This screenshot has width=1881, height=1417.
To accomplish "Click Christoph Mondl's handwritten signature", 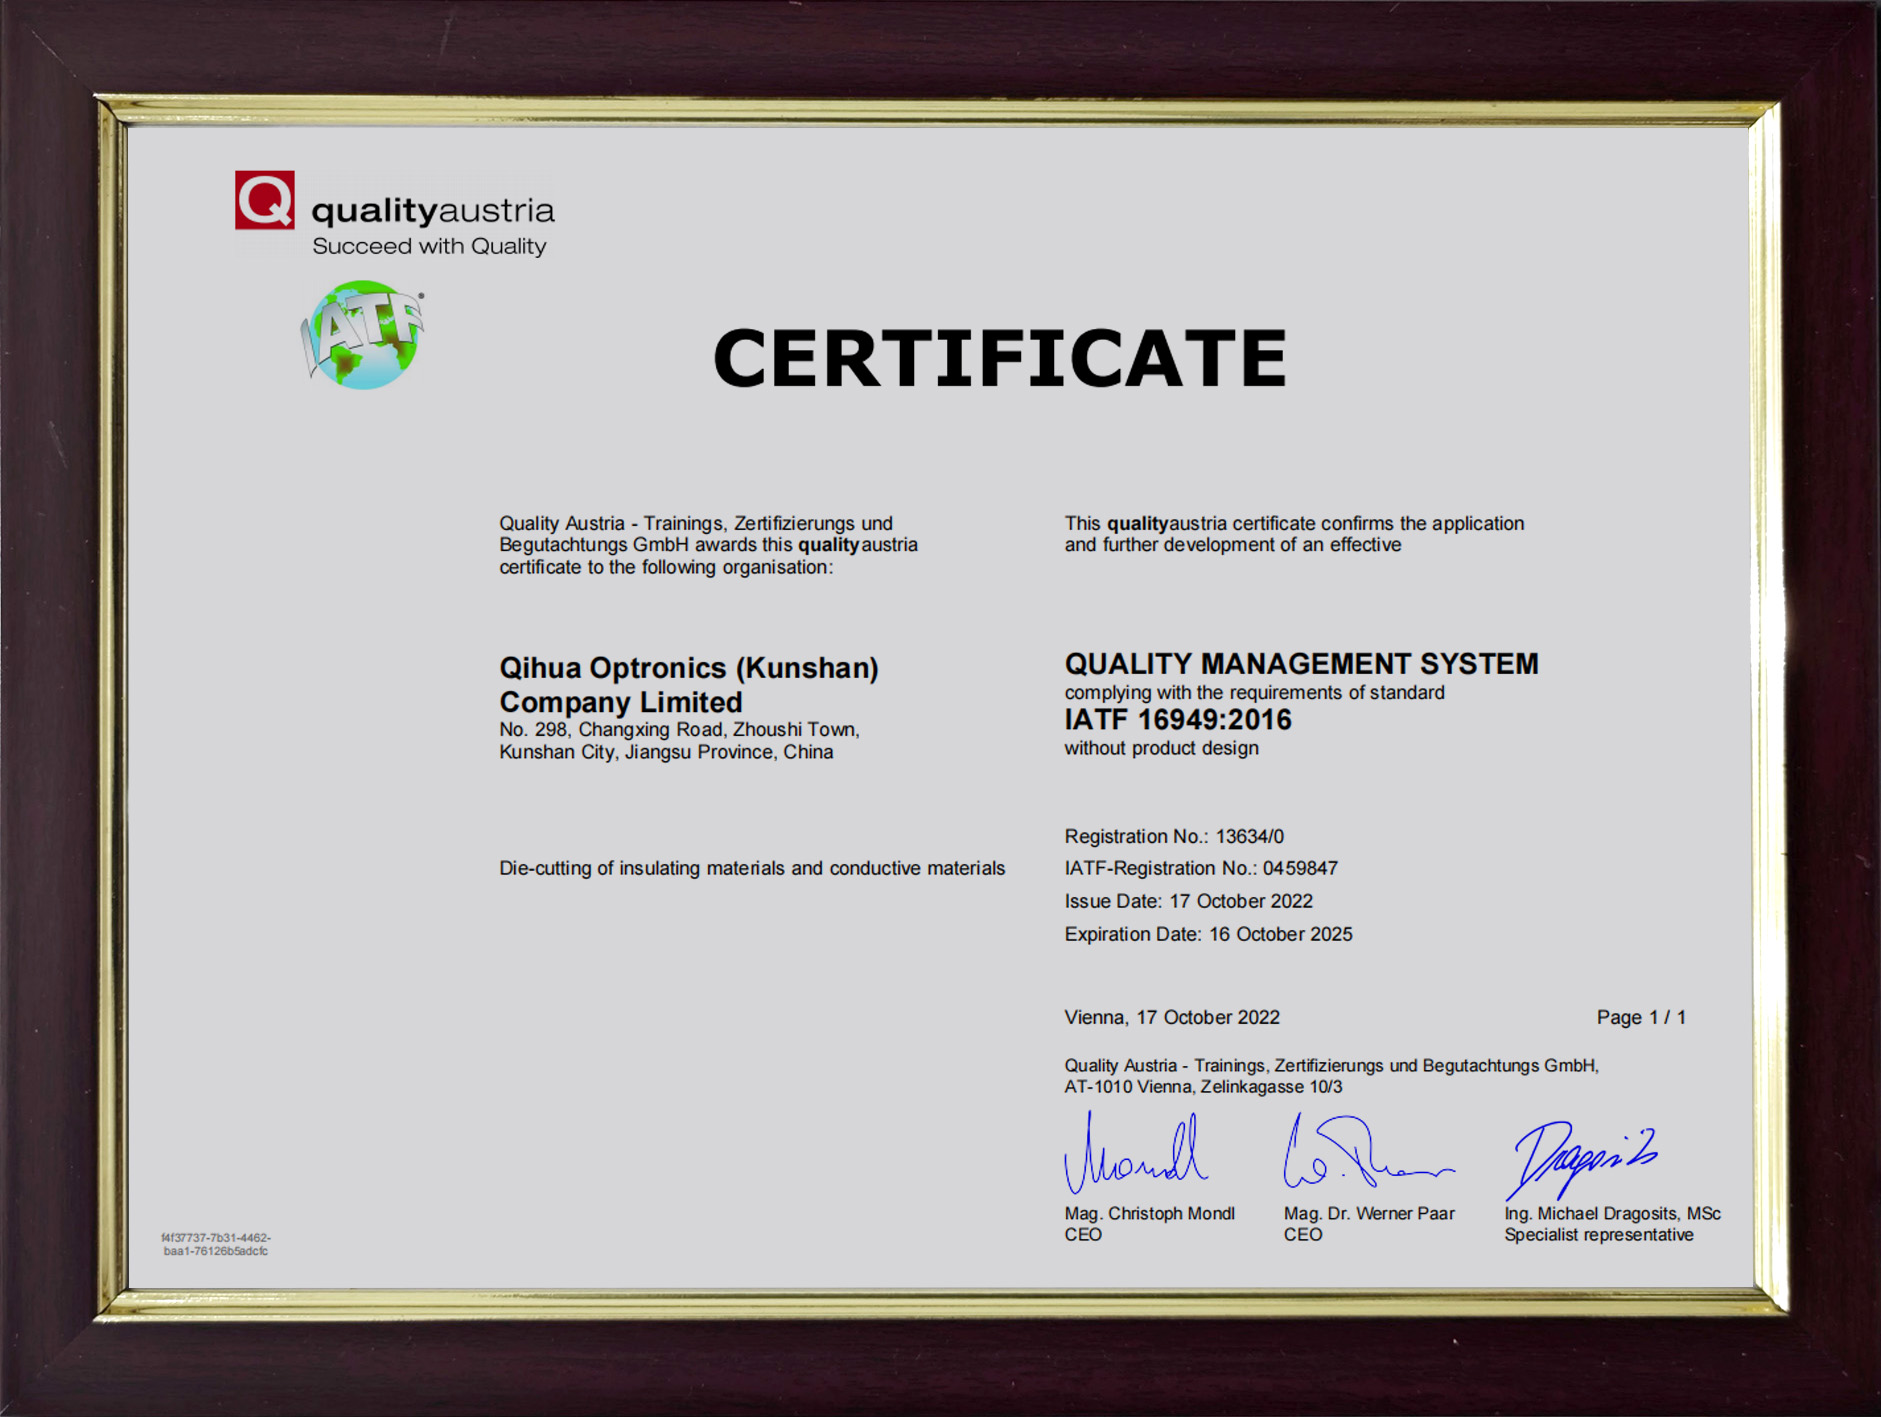I will (1136, 1153).
